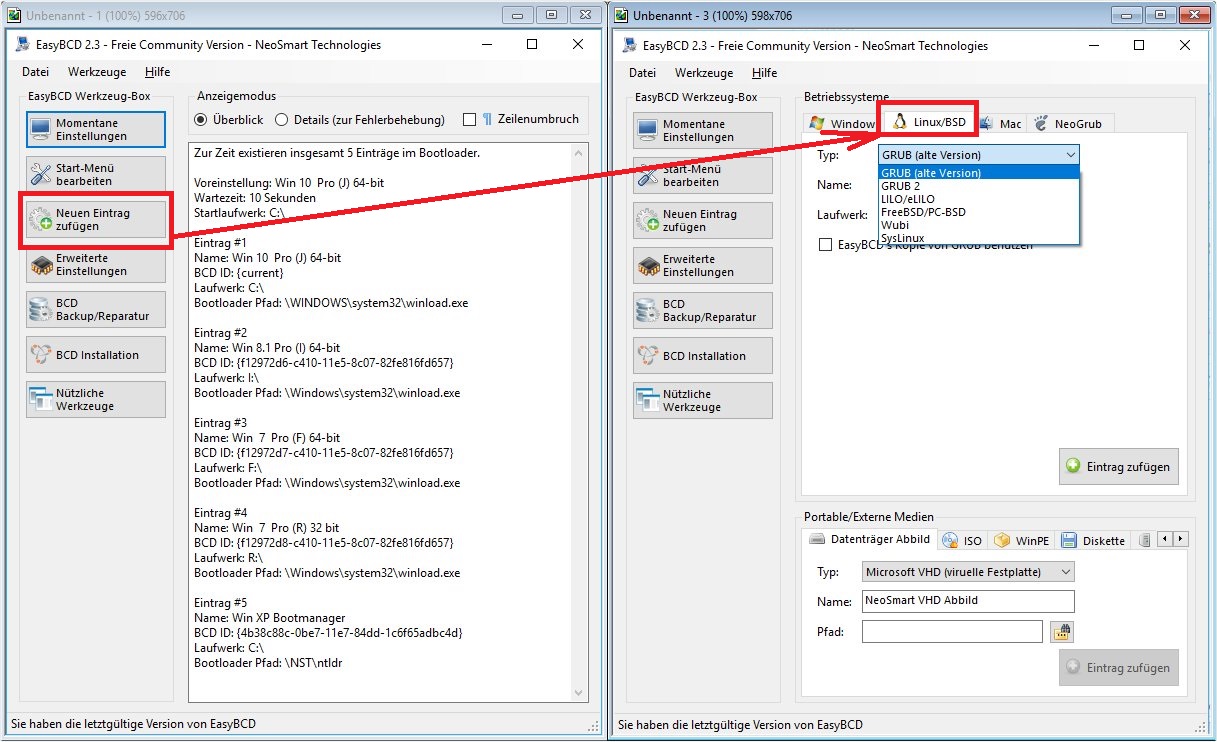The height and width of the screenshot is (742, 1217).
Task: Open Nützliche Werkzeuge in Unbenannt - 1 window
Action: tap(96, 399)
